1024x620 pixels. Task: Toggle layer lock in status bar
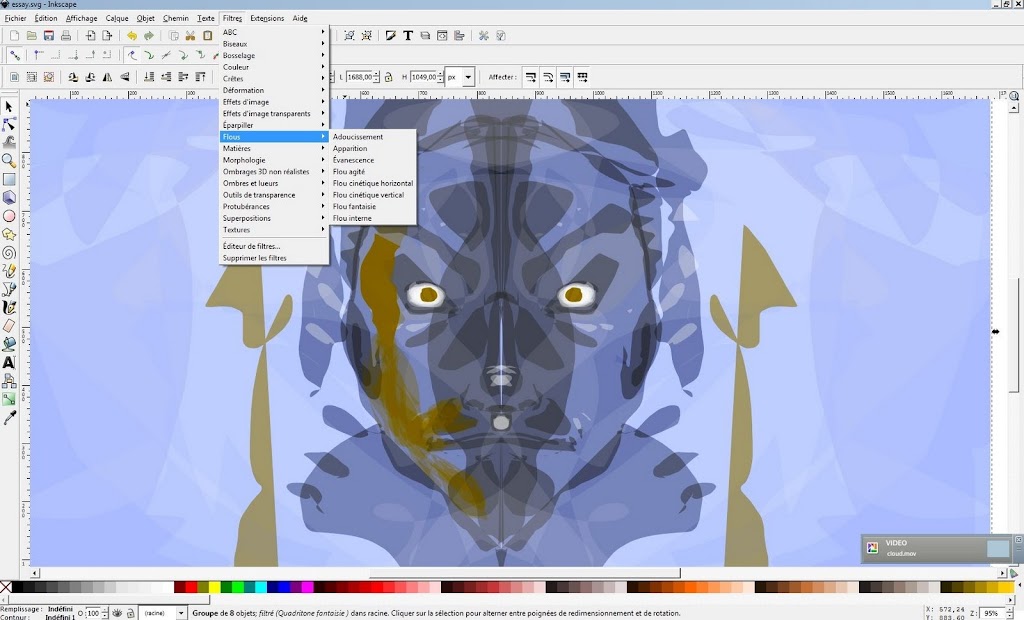pyautogui.click(x=131, y=613)
